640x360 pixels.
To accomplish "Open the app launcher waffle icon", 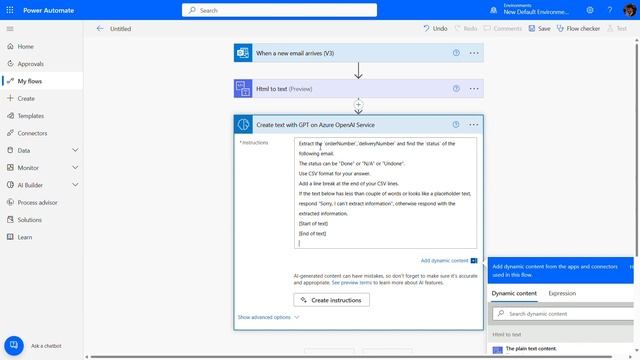I will coord(10,10).
